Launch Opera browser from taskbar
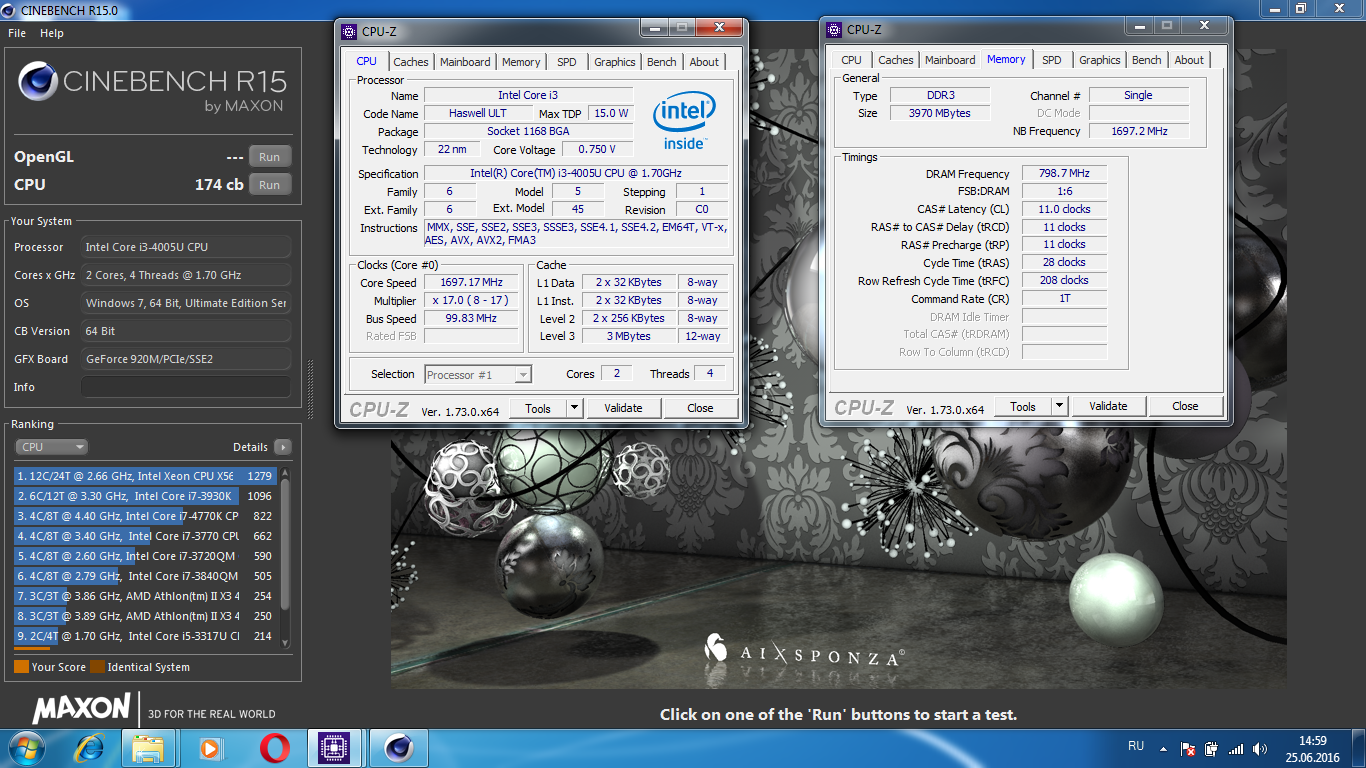Screen dimensions: 1366x768 (274, 748)
